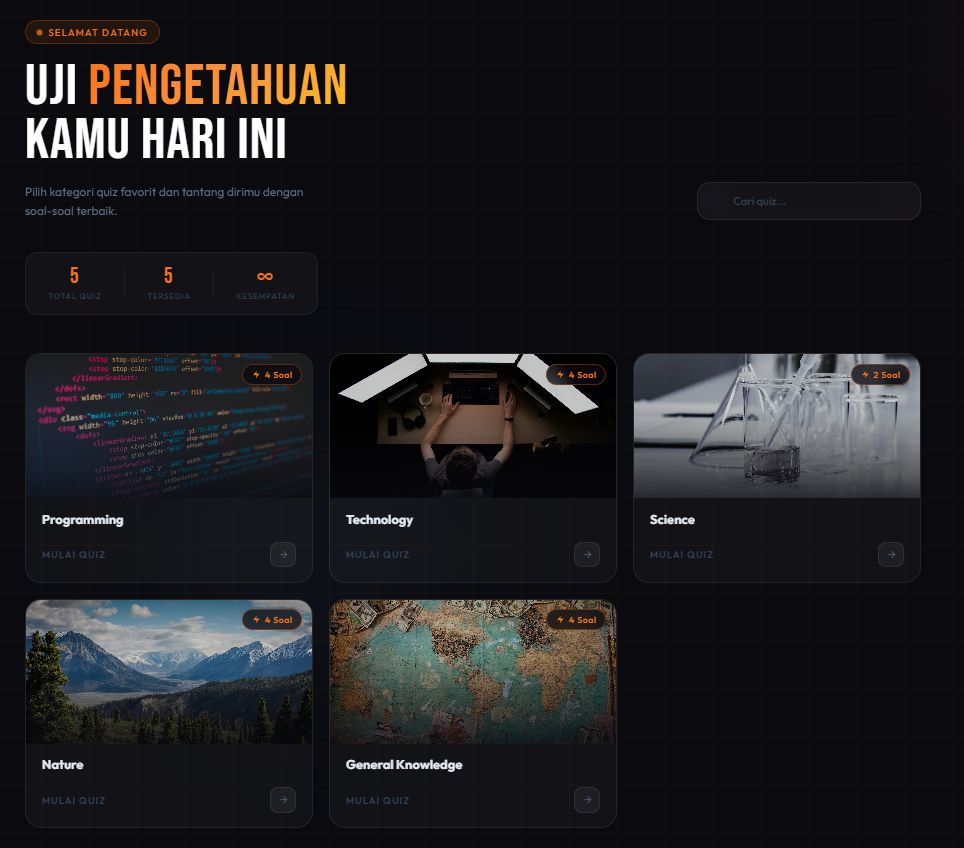This screenshot has height=848, width=964.
Task: Select the Science card title
Action: pyautogui.click(x=672, y=520)
